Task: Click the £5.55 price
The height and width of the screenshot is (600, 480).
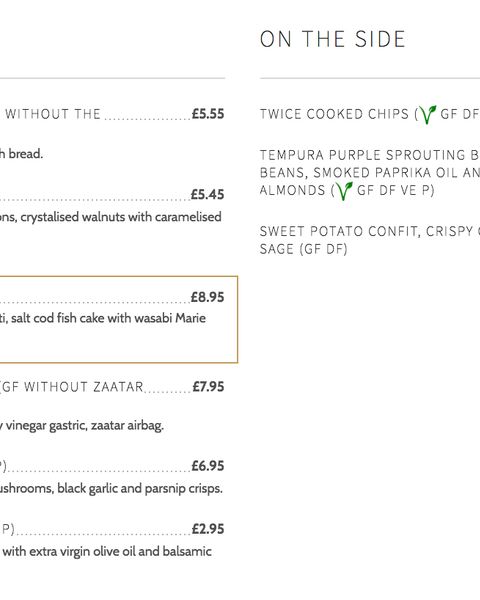Action: click(208, 114)
